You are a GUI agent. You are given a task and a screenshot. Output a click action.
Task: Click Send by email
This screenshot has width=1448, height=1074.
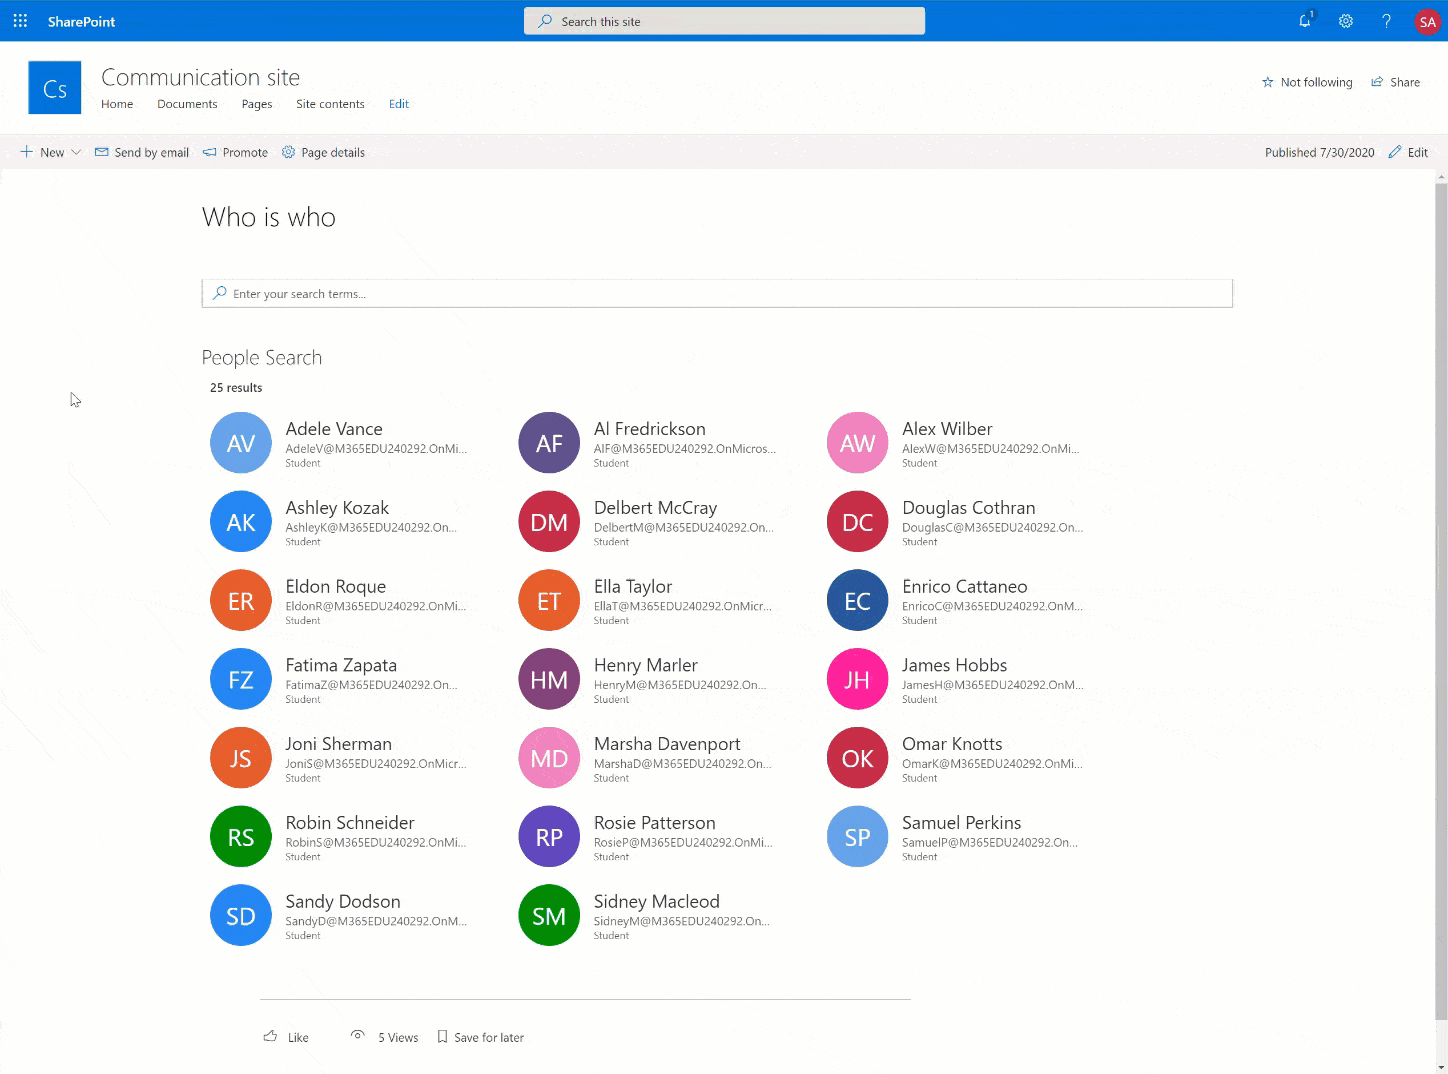tap(142, 152)
